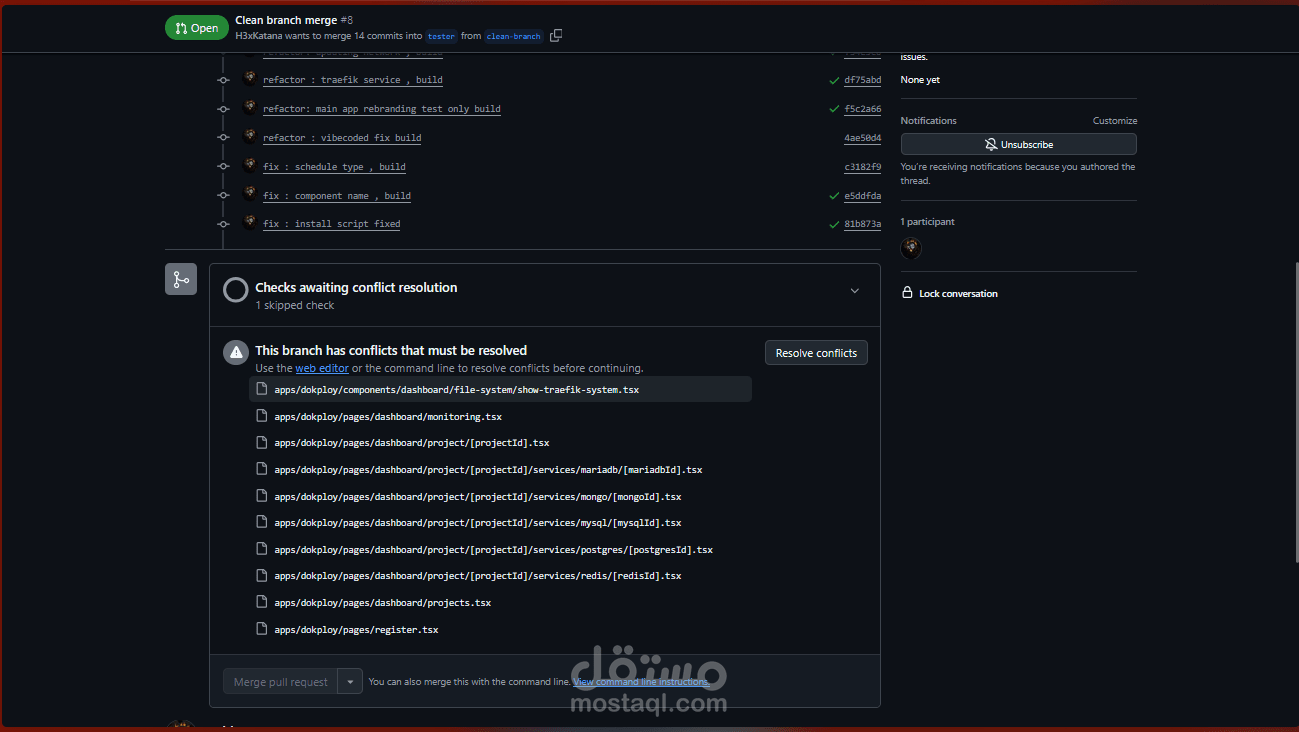Expand the checks awaiting conflict resolution section

coord(854,291)
